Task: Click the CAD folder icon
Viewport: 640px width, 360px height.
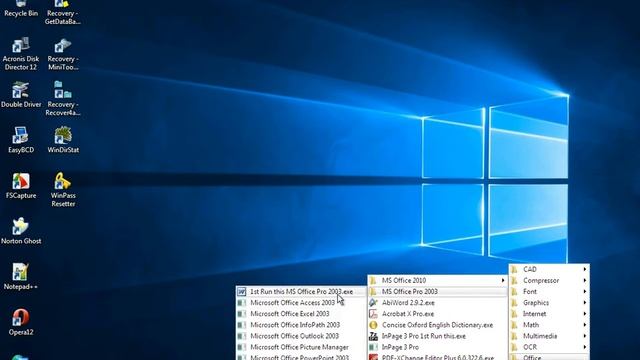Action: click(514, 269)
